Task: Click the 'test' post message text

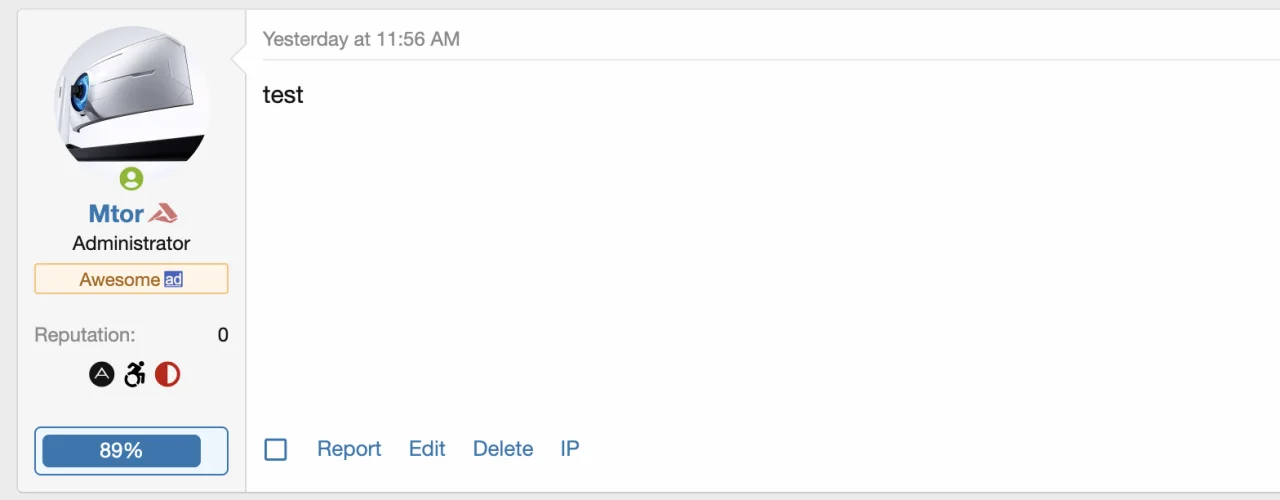Action: coord(283,95)
